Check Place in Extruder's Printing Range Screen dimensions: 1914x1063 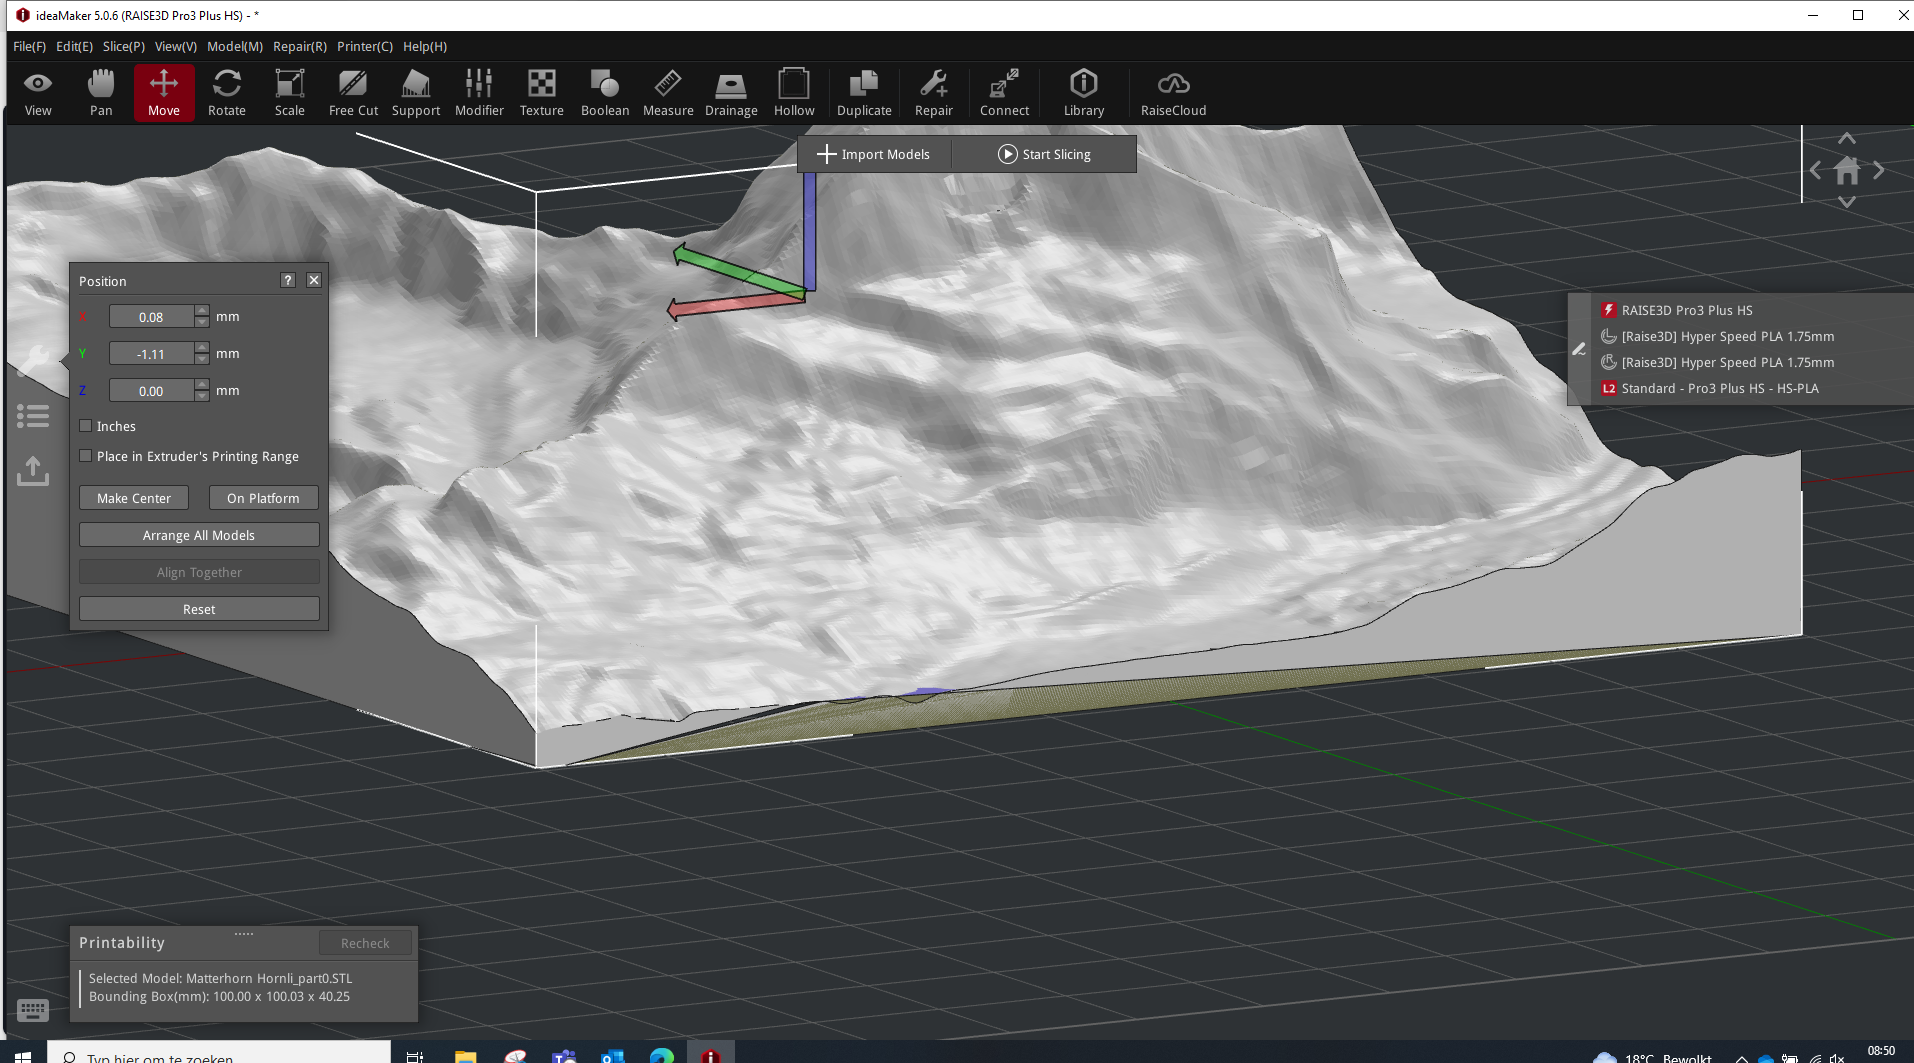click(86, 456)
